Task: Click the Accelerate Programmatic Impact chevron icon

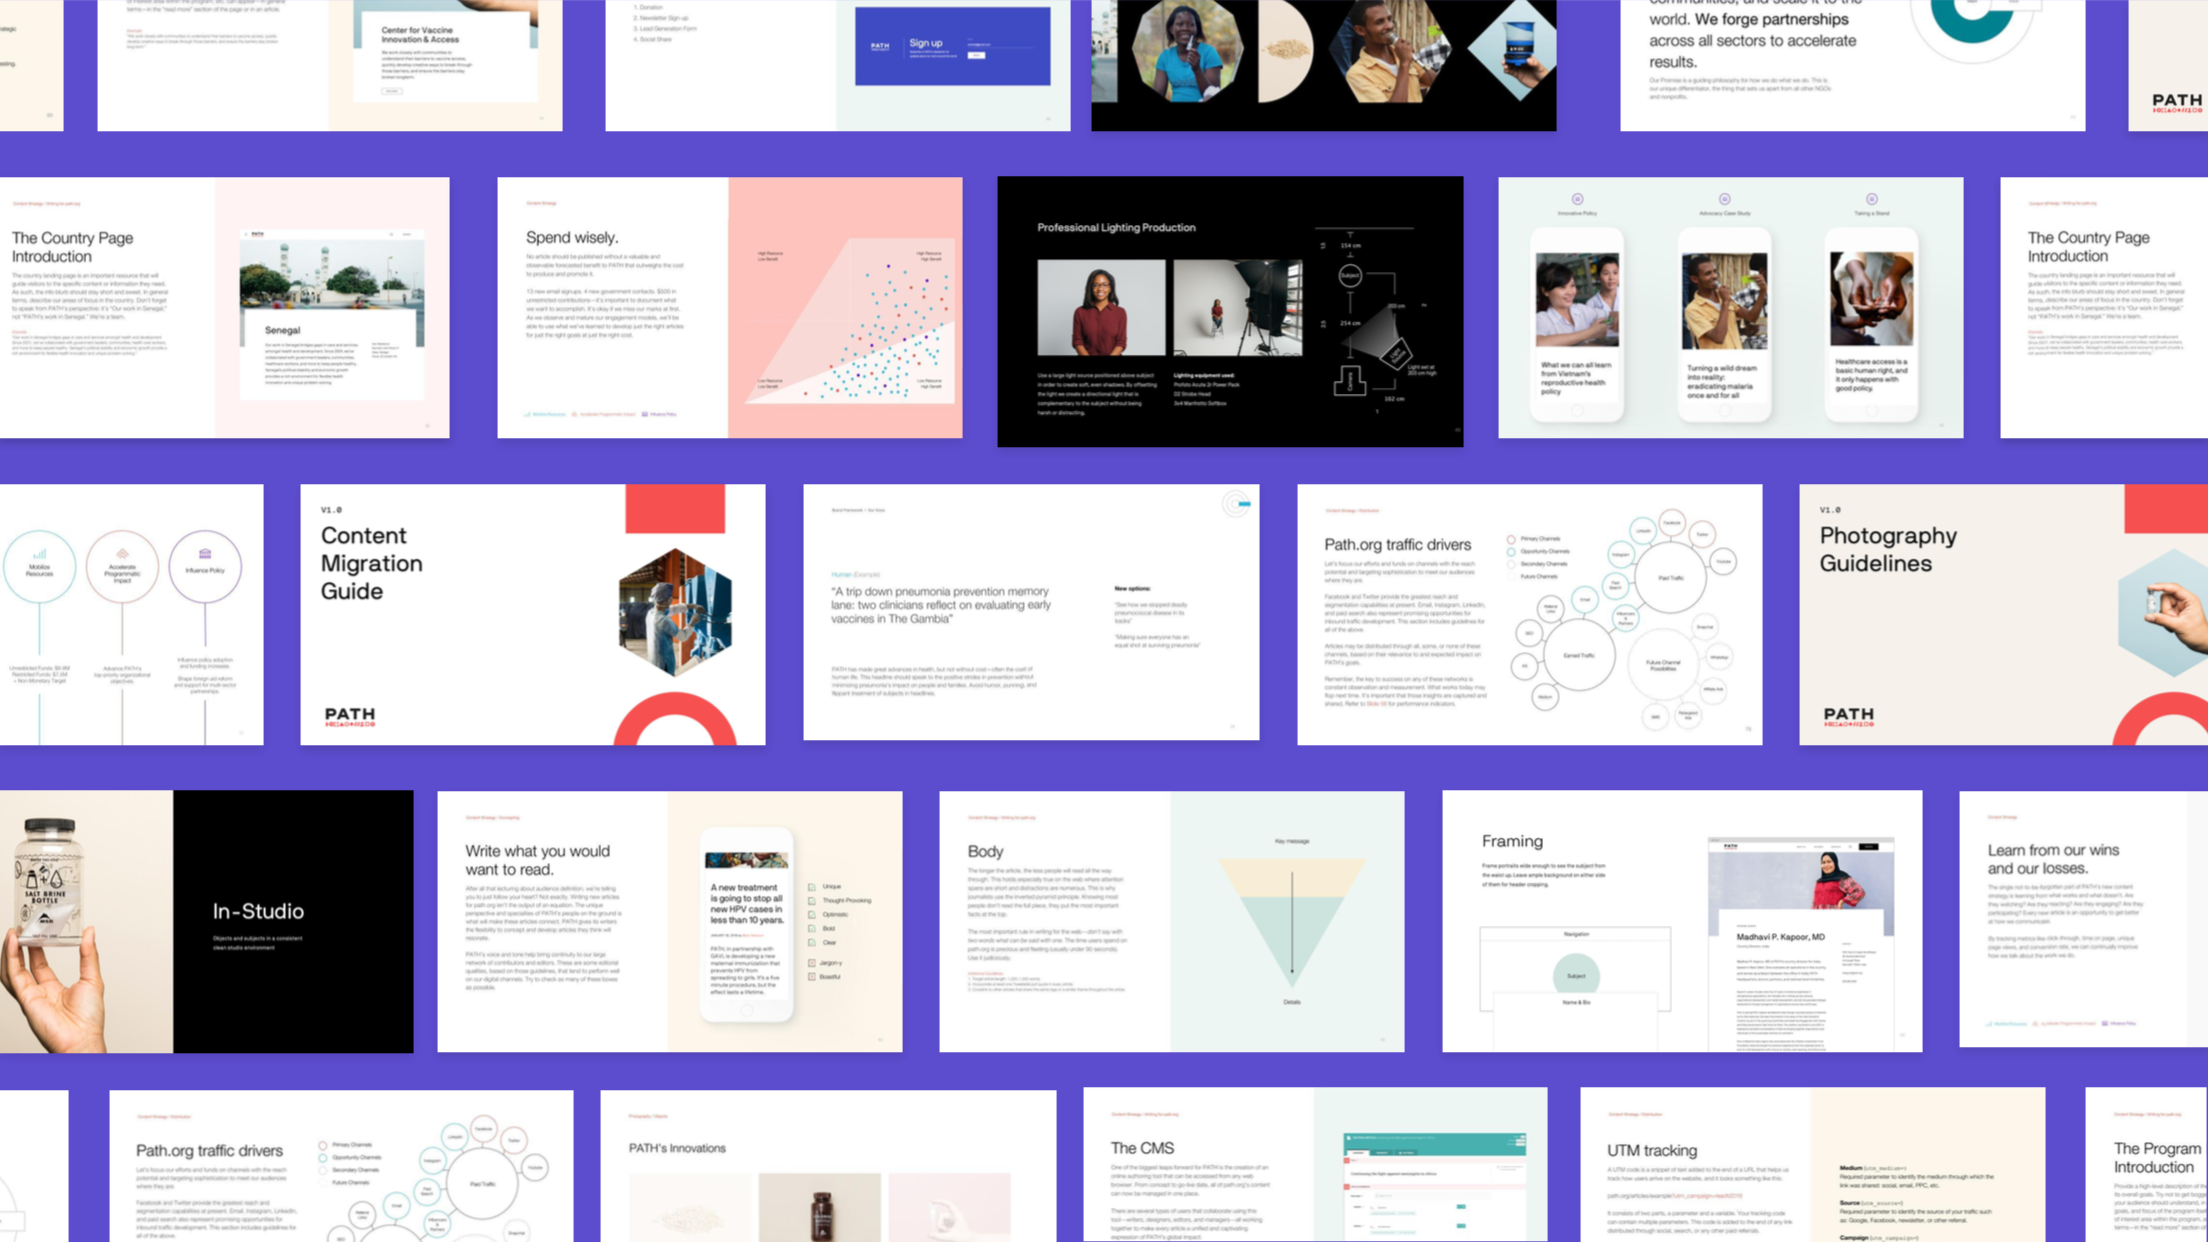Action: pyautogui.click(x=122, y=553)
